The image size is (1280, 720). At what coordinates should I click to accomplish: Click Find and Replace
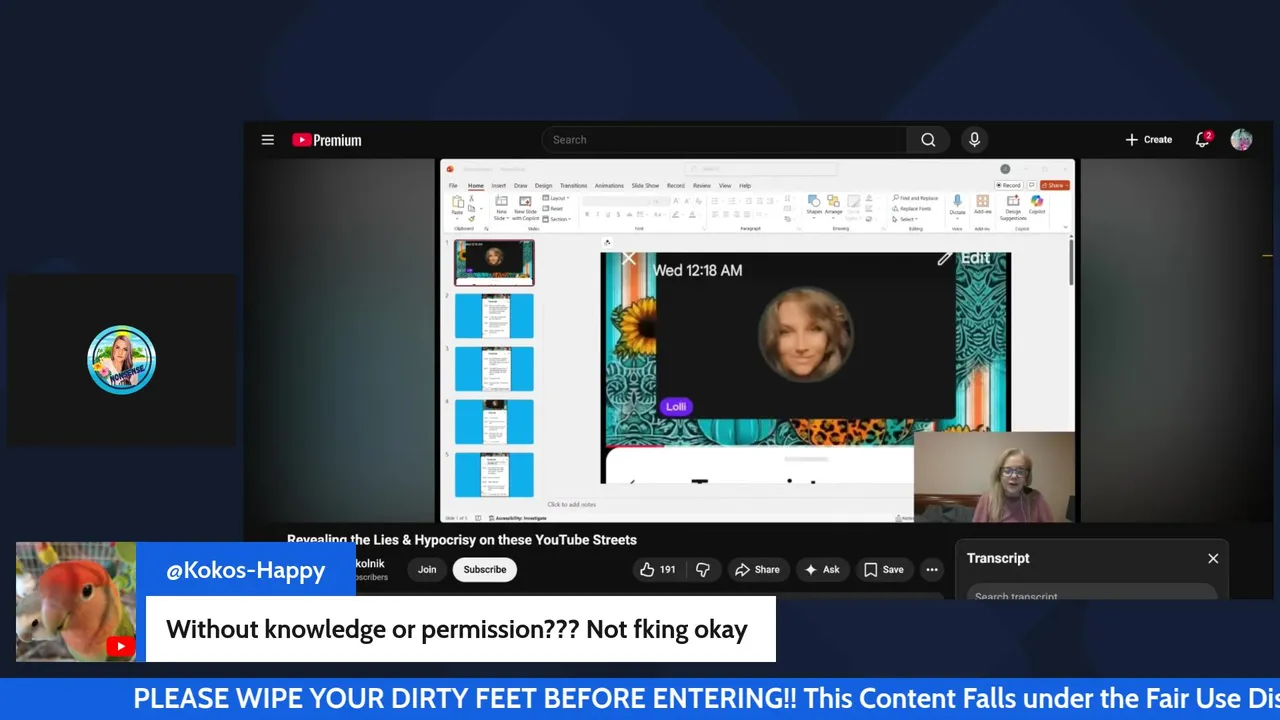pos(916,198)
